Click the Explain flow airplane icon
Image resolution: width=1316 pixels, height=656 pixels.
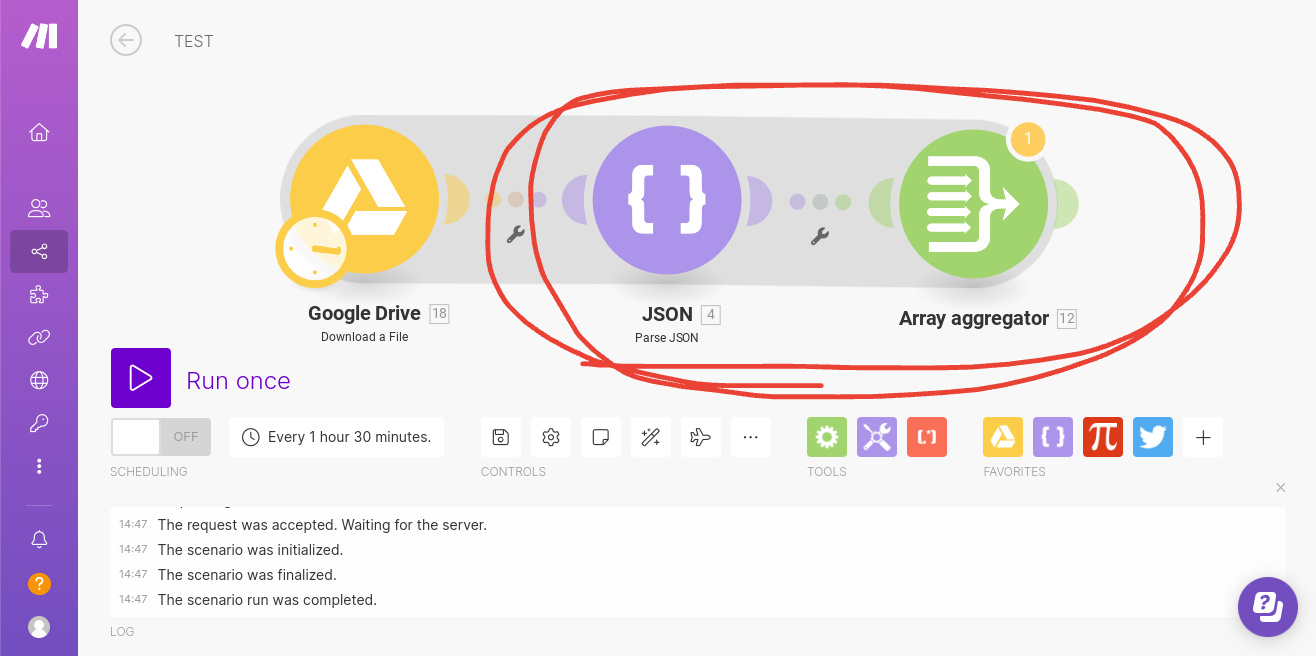click(x=701, y=437)
